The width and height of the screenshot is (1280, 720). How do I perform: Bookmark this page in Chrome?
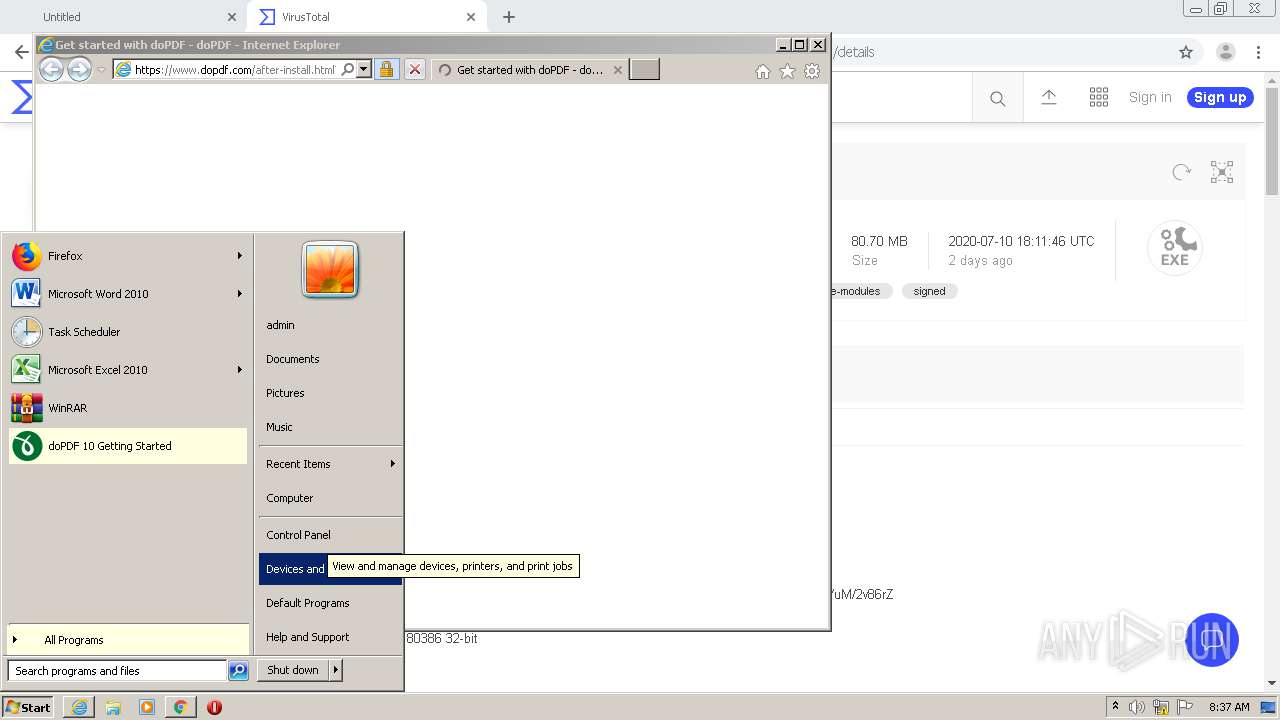pos(1186,52)
